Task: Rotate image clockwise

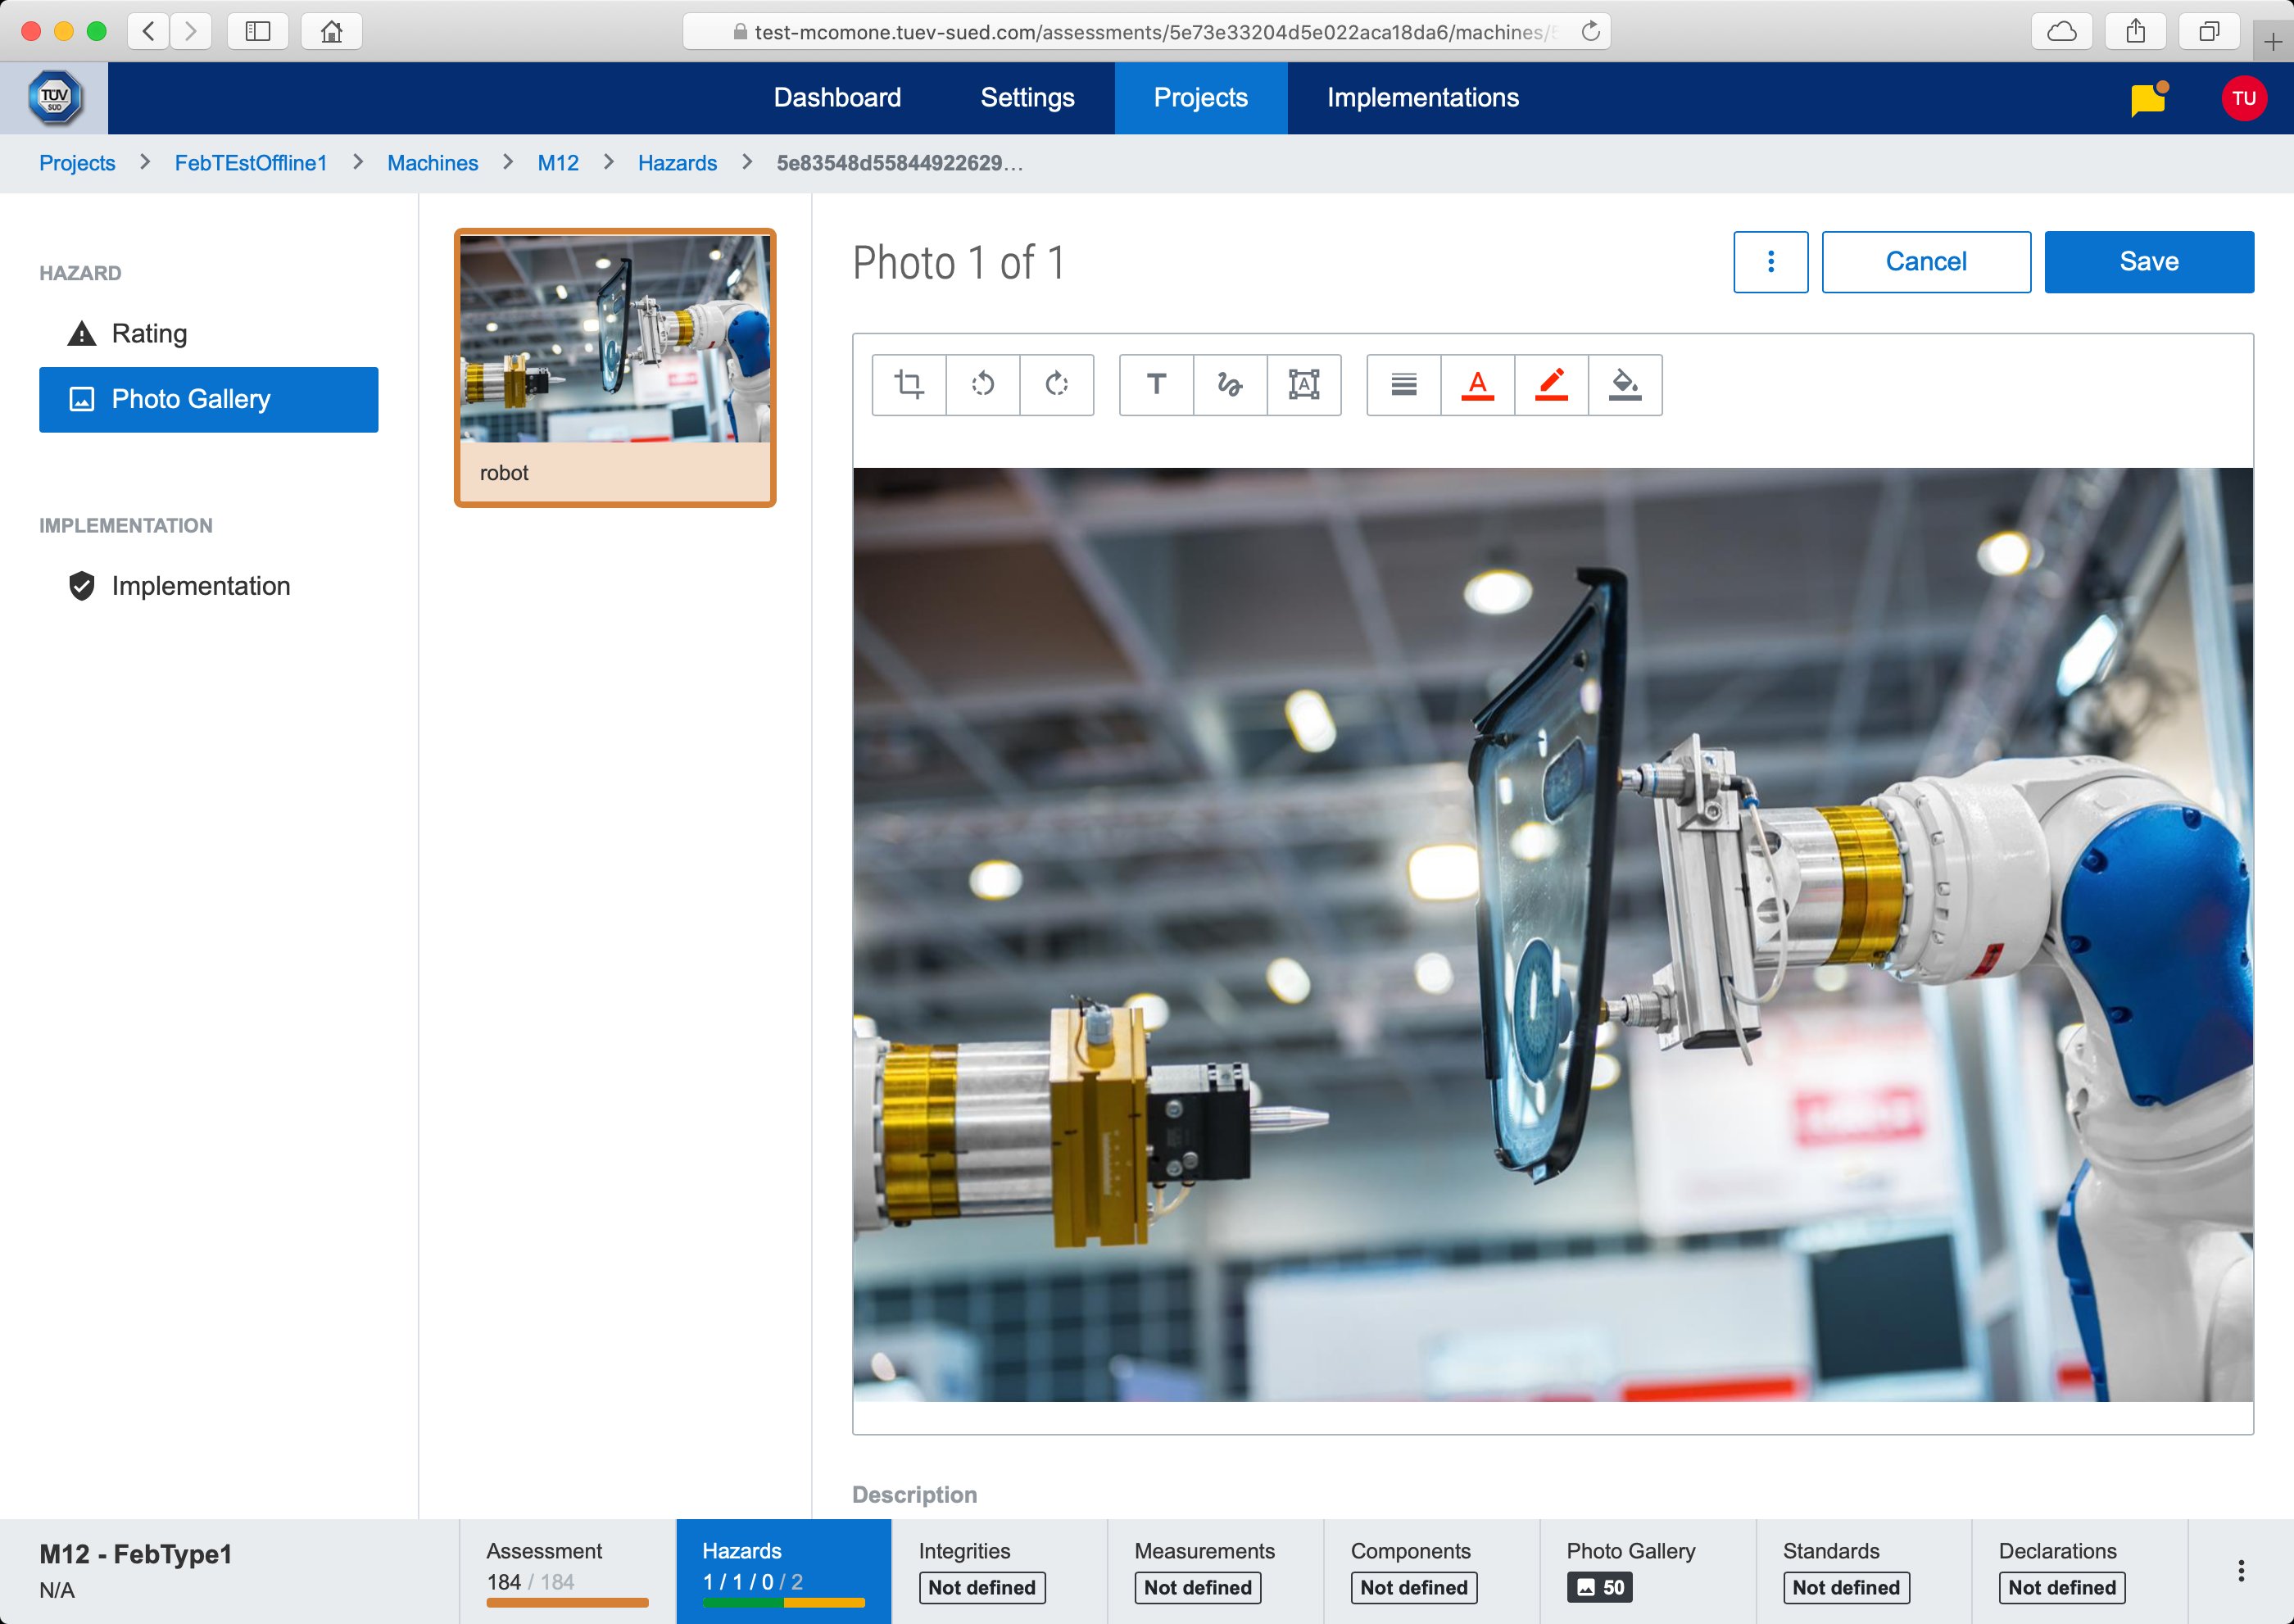Action: point(1056,384)
